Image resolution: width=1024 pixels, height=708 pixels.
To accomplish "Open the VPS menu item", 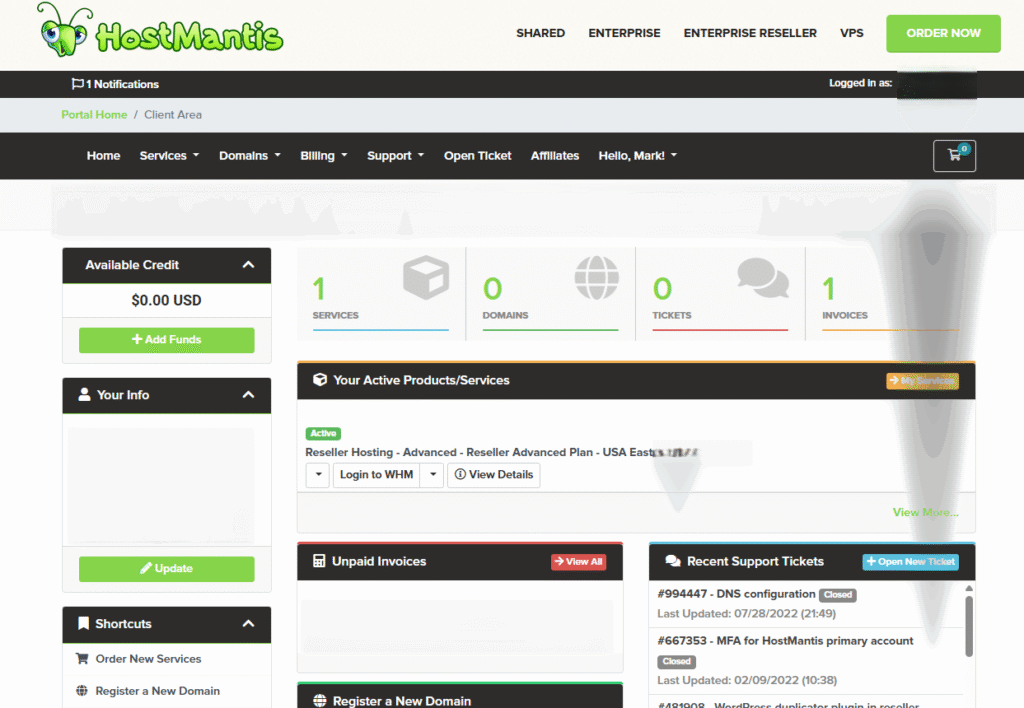I will [x=852, y=33].
